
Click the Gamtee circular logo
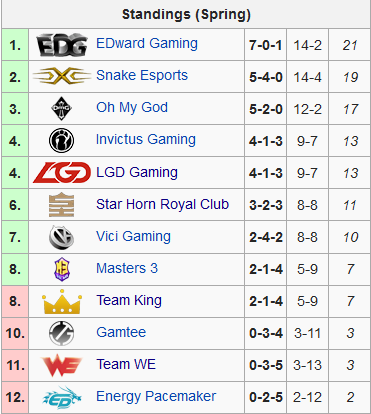pyautogui.click(x=62, y=333)
